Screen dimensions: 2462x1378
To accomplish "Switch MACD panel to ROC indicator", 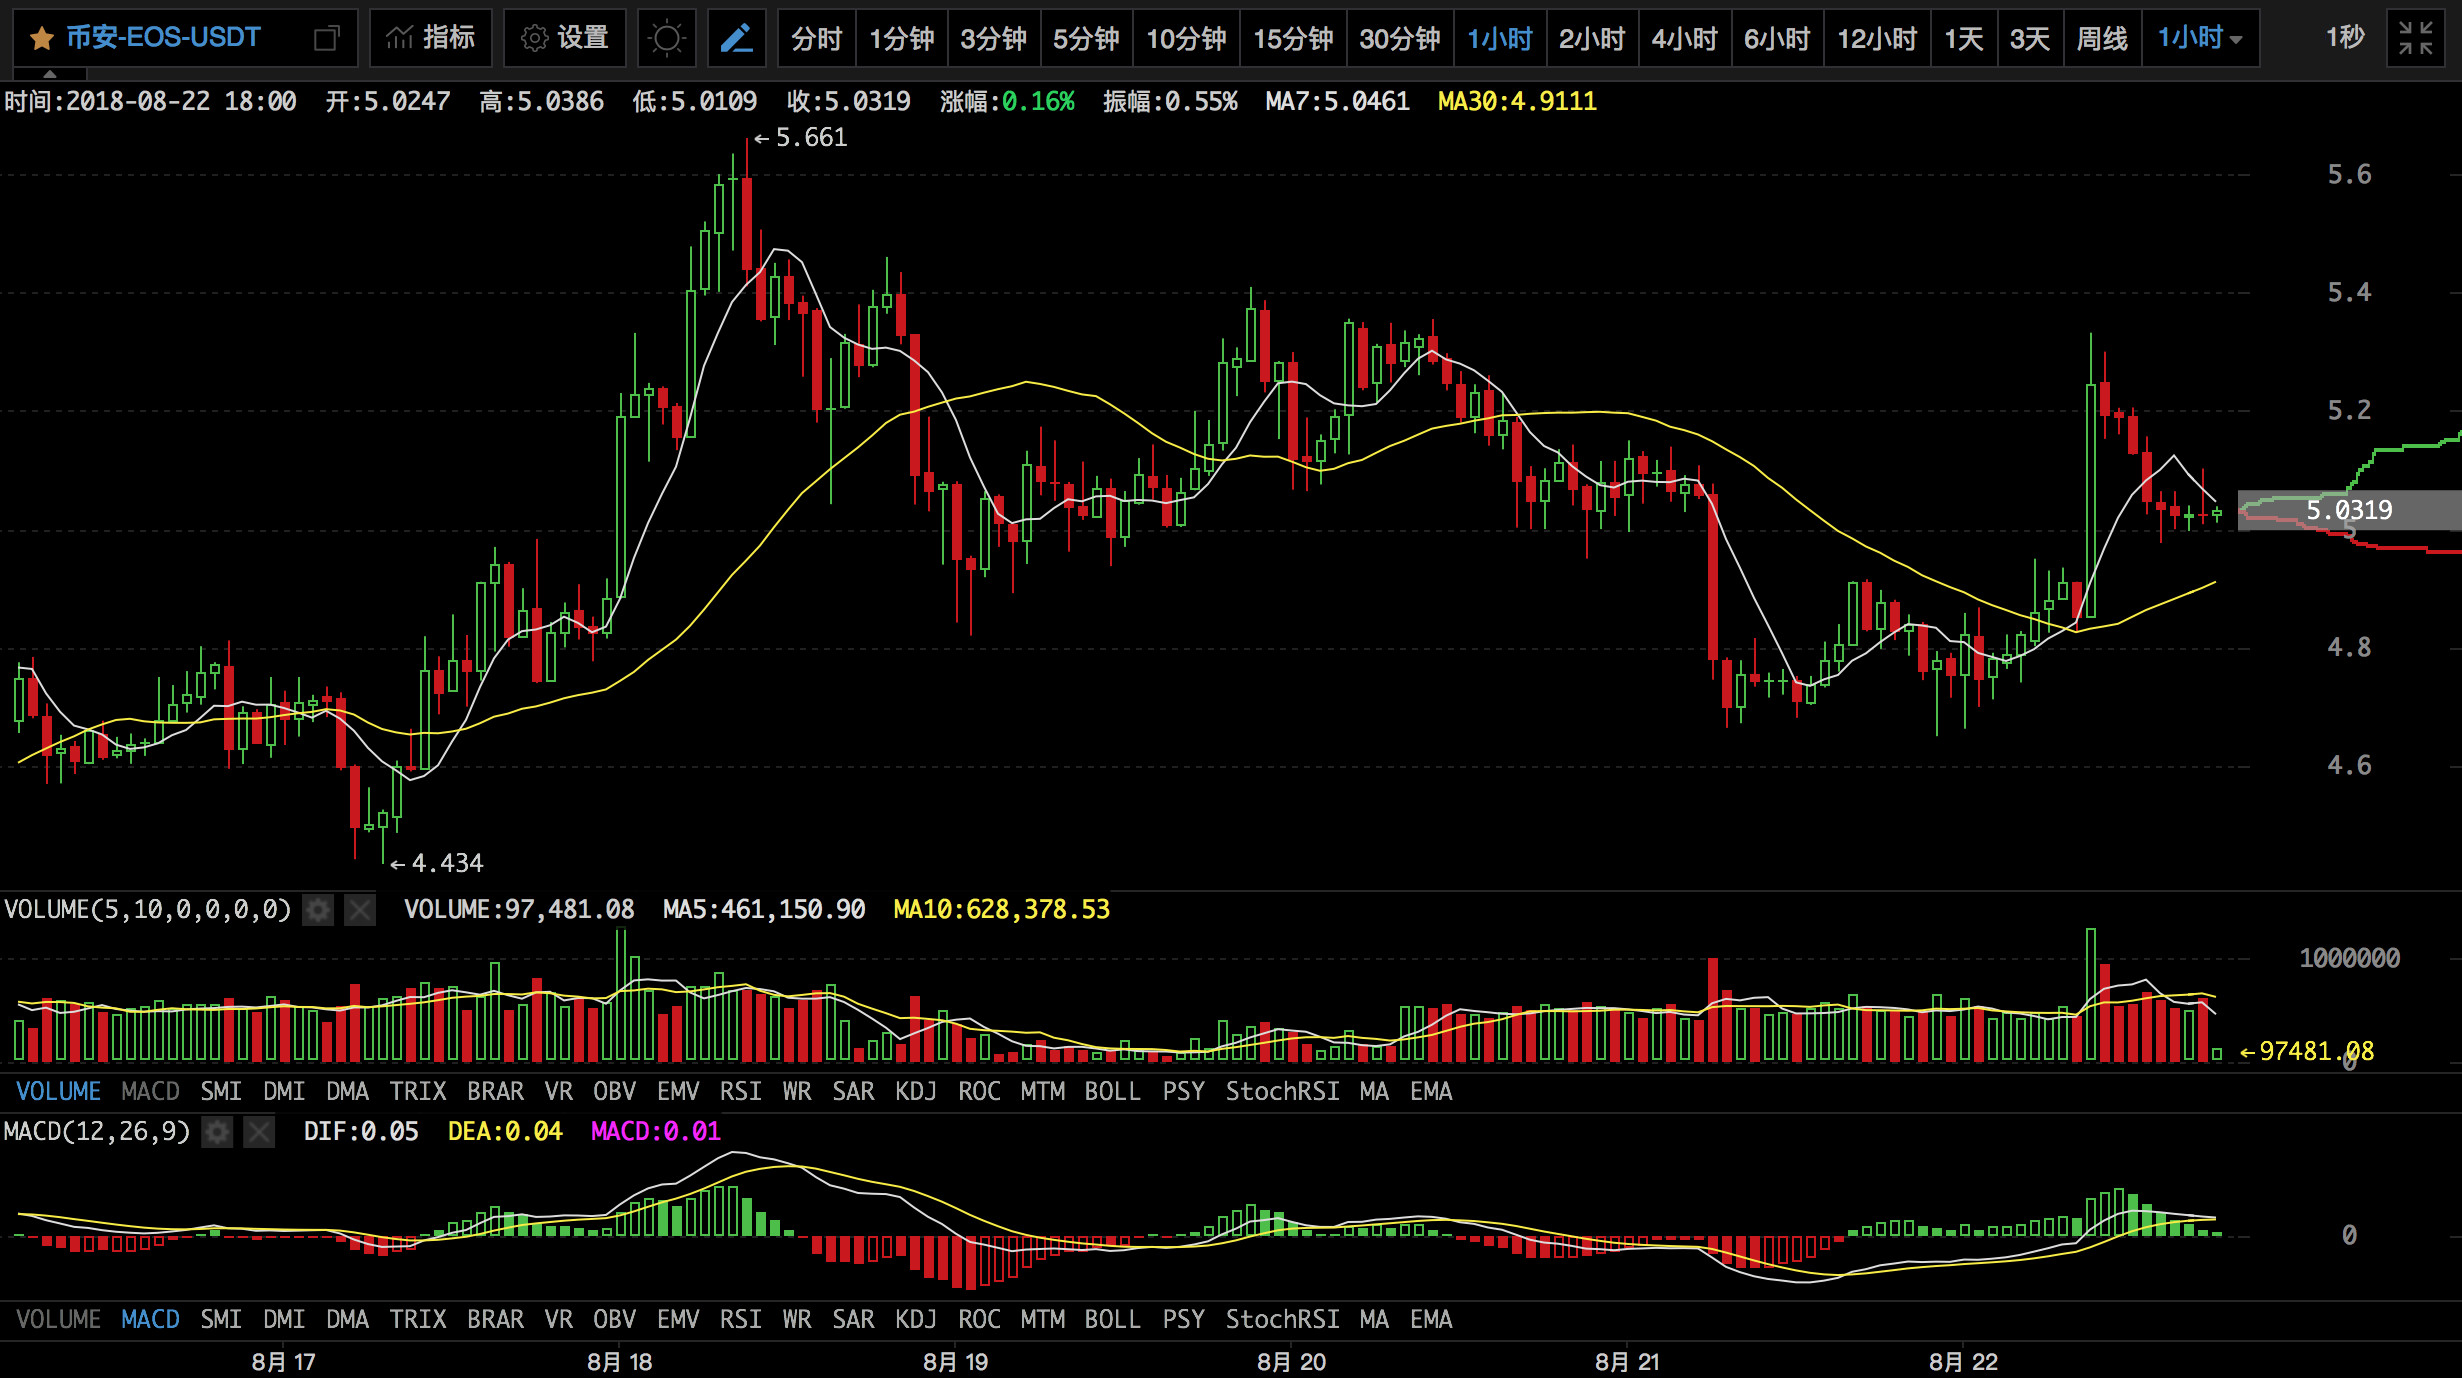I will click(x=979, y=1319).
